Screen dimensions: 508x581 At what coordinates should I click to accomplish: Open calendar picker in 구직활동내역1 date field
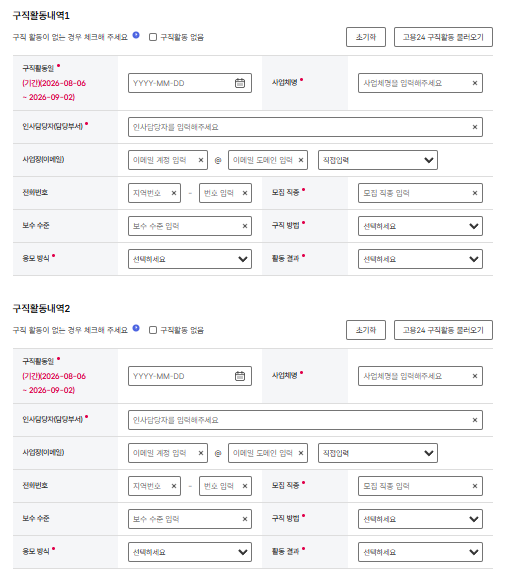pos(240,83)
